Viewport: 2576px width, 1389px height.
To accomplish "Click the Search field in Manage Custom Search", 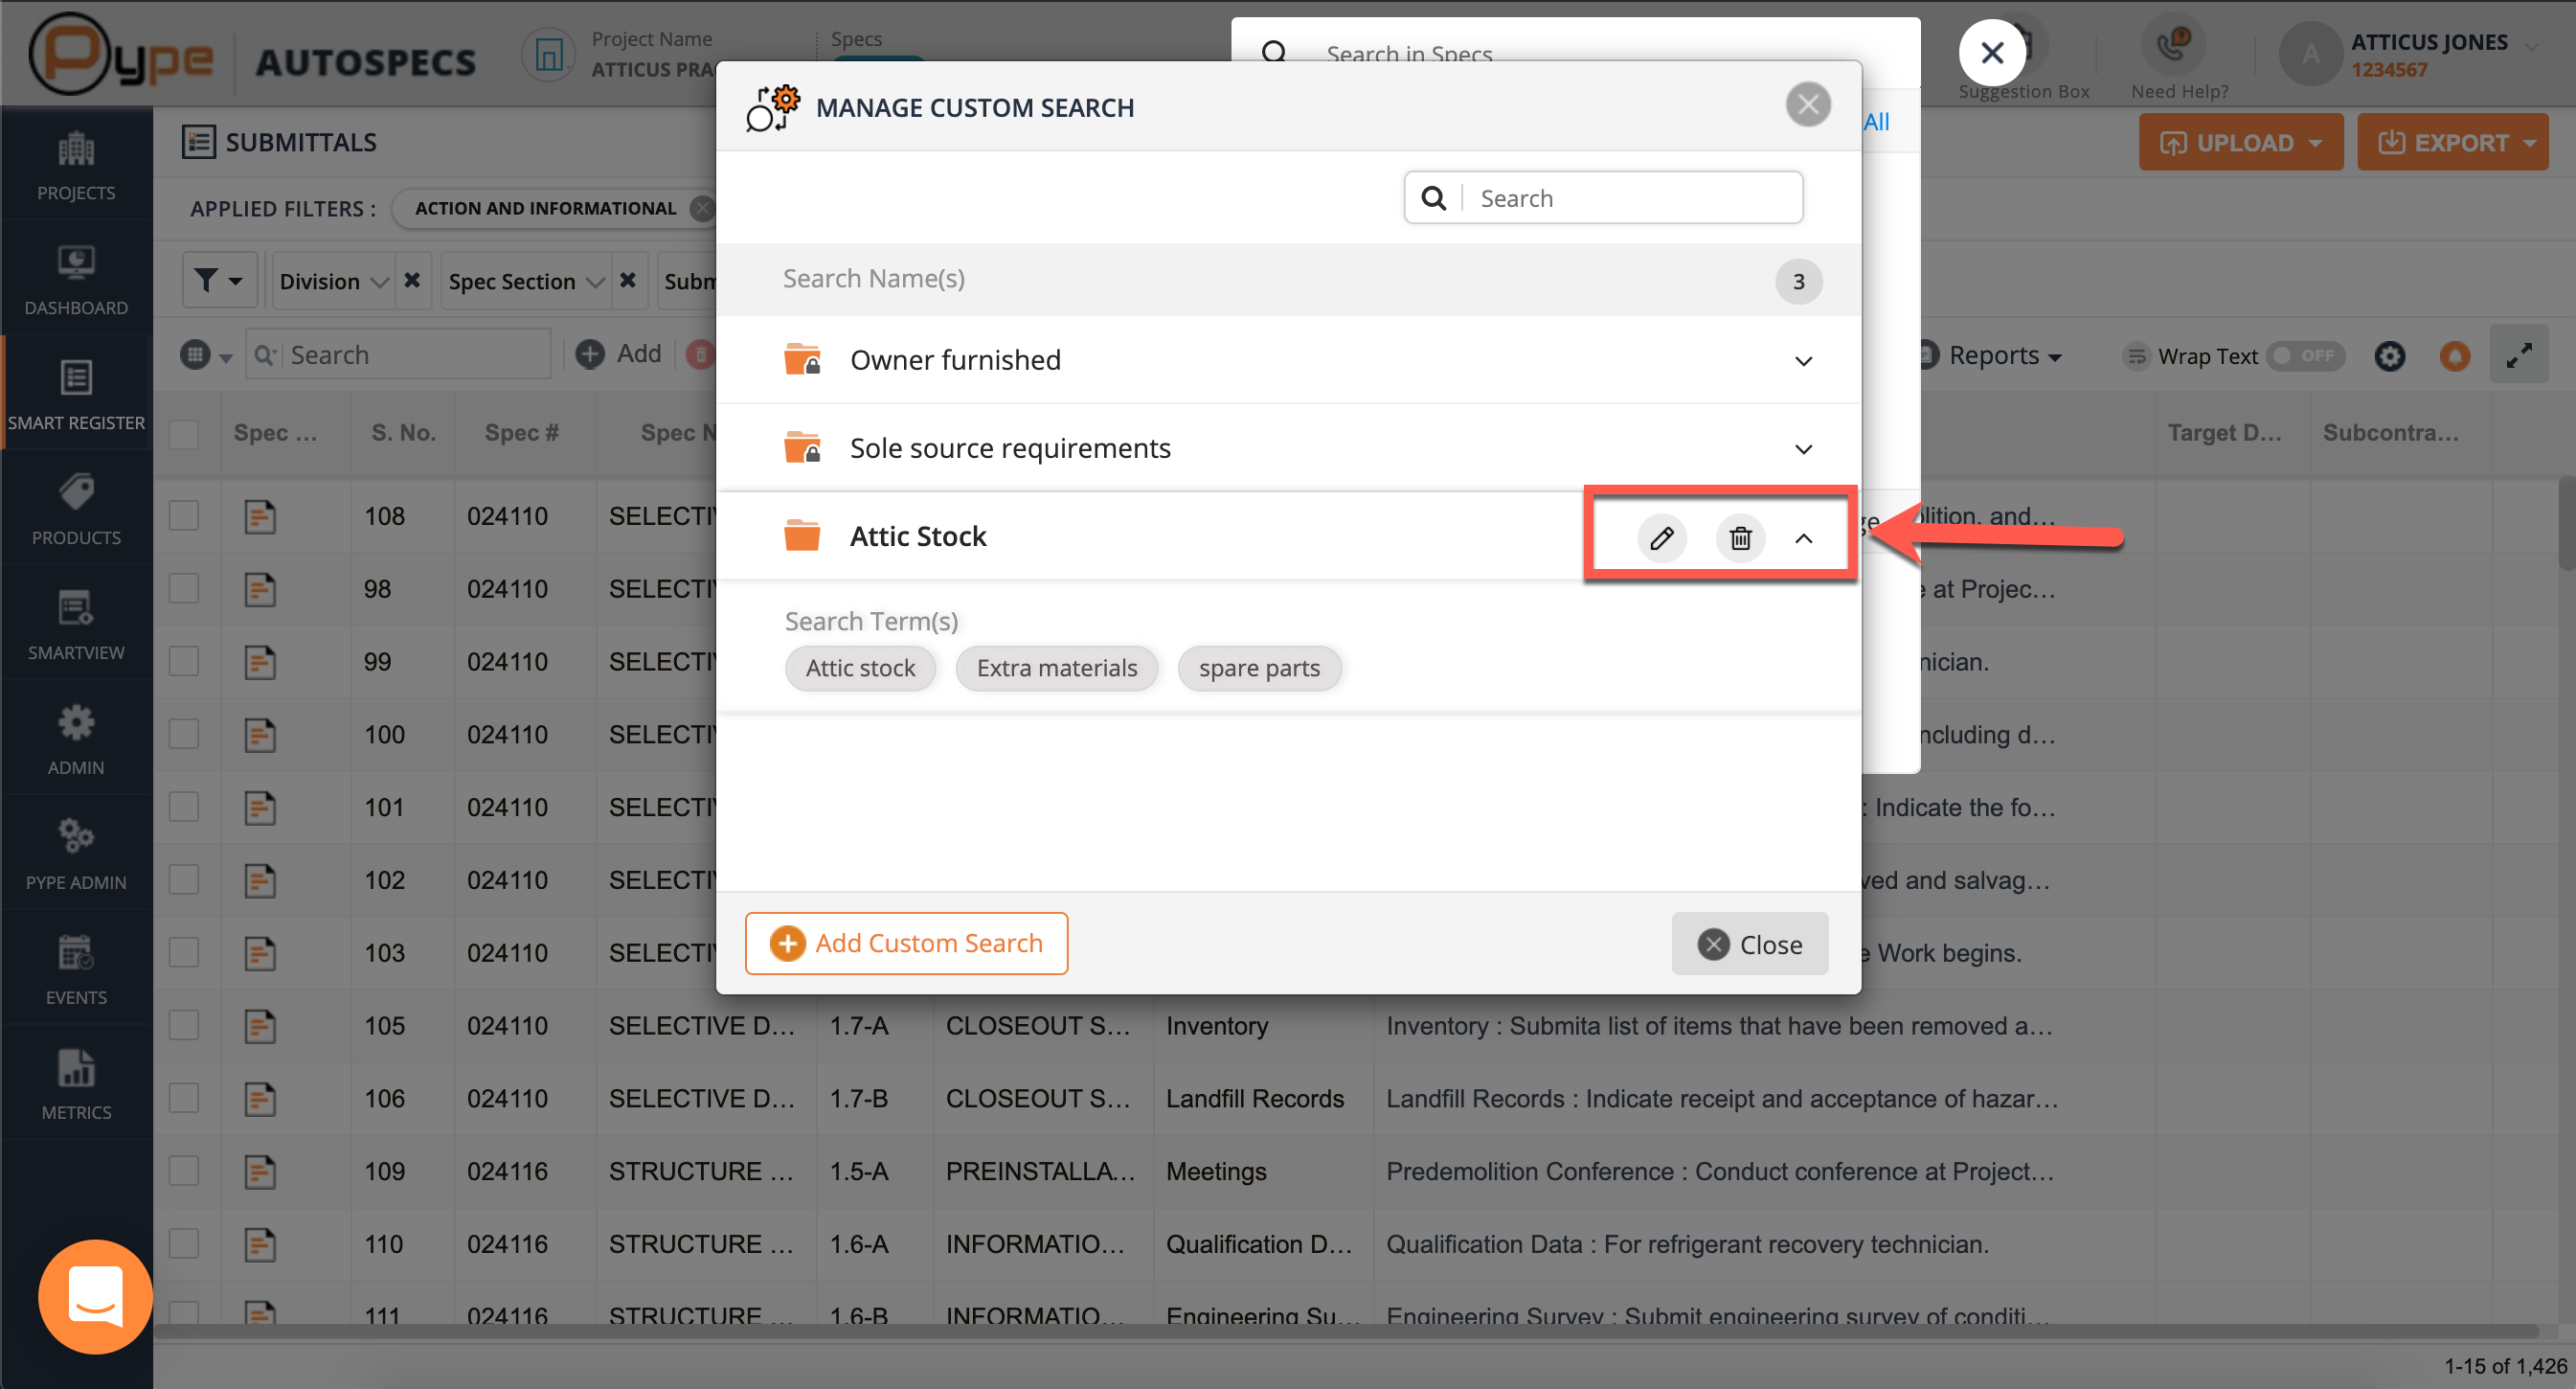I will [1630, 198].
